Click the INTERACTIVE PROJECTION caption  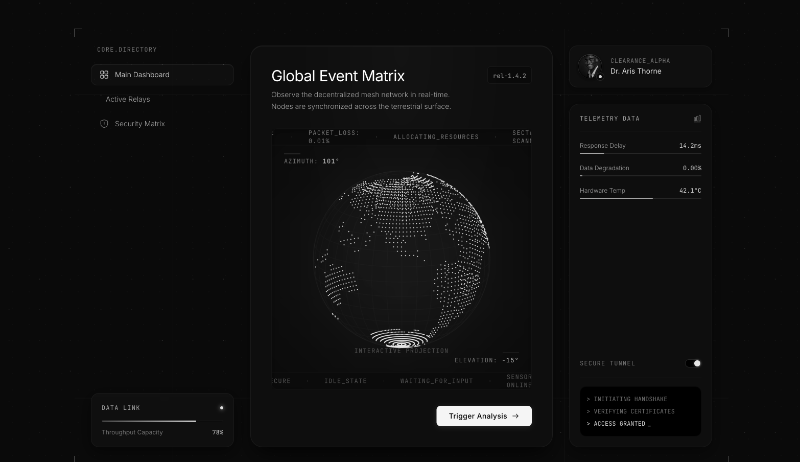[x=402, y=351]
